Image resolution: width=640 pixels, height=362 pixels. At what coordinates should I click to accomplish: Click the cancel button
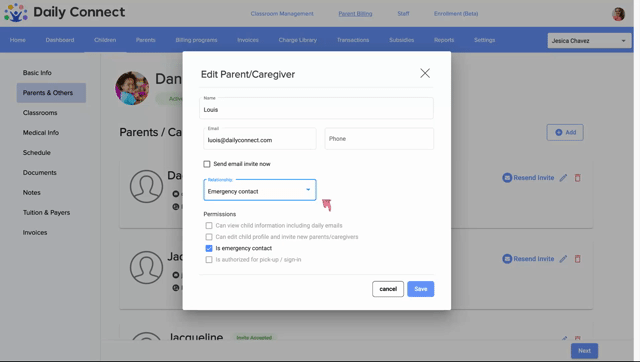click(x=388, y=289)
